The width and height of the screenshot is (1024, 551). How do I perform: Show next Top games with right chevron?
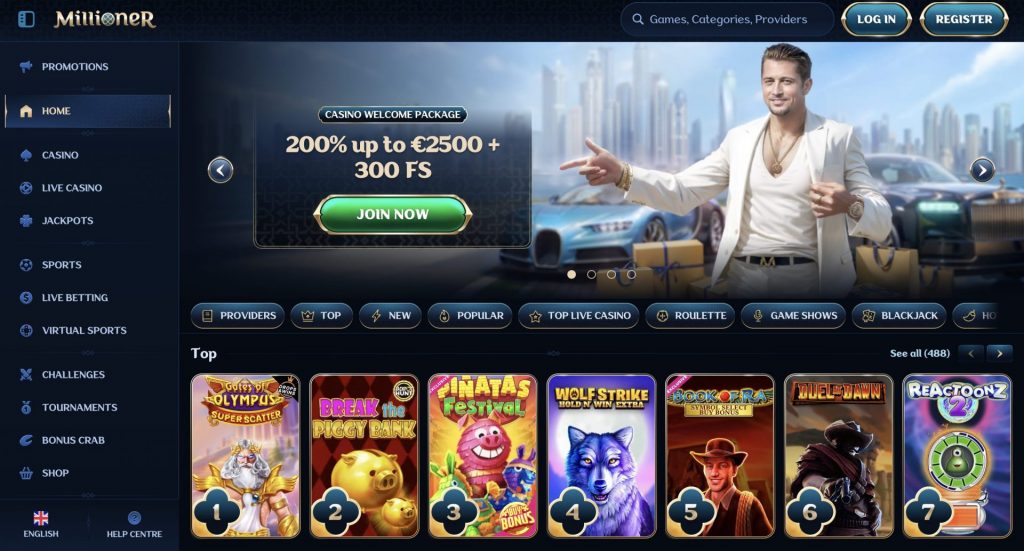pyautogui.click(x=999, y=353)
